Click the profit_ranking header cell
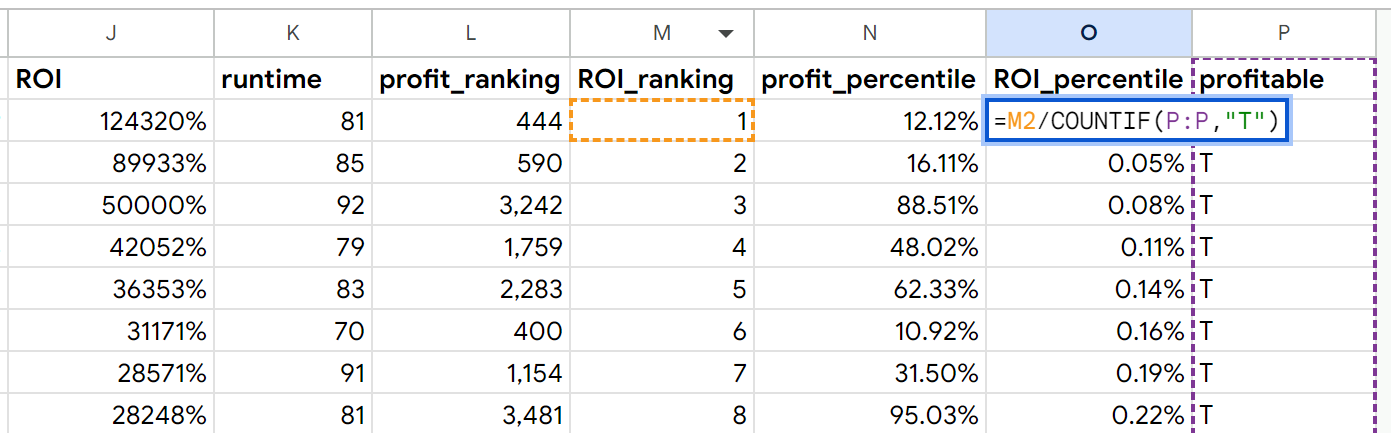This screenshot has height=433, width=1391. pyautogui.click(x=470, y=79)
